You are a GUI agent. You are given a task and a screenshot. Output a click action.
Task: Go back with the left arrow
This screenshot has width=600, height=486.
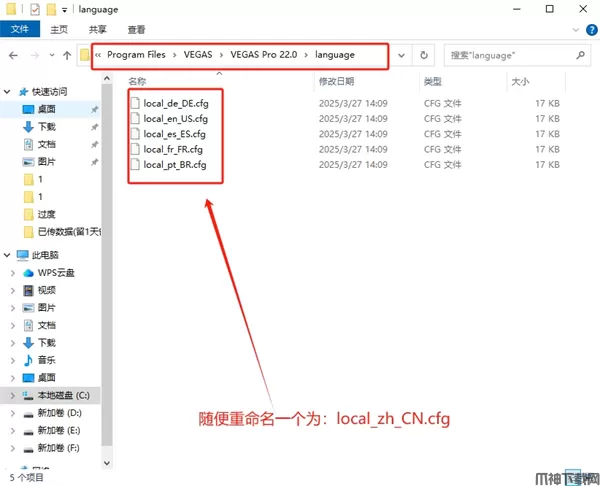(13, 55)
